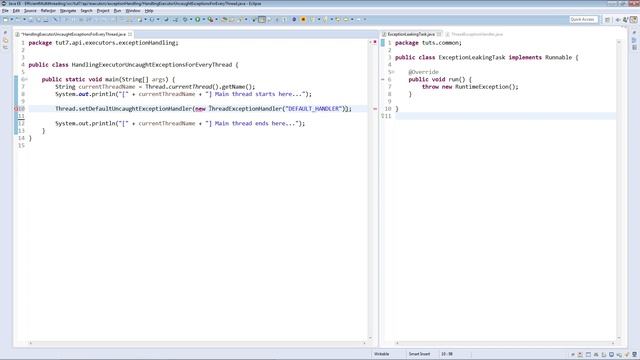The height and width of the screenshot is (360, 640).
Task: Click the error marker on line 10
Action: pyautogui.click(x=17, y=109)
